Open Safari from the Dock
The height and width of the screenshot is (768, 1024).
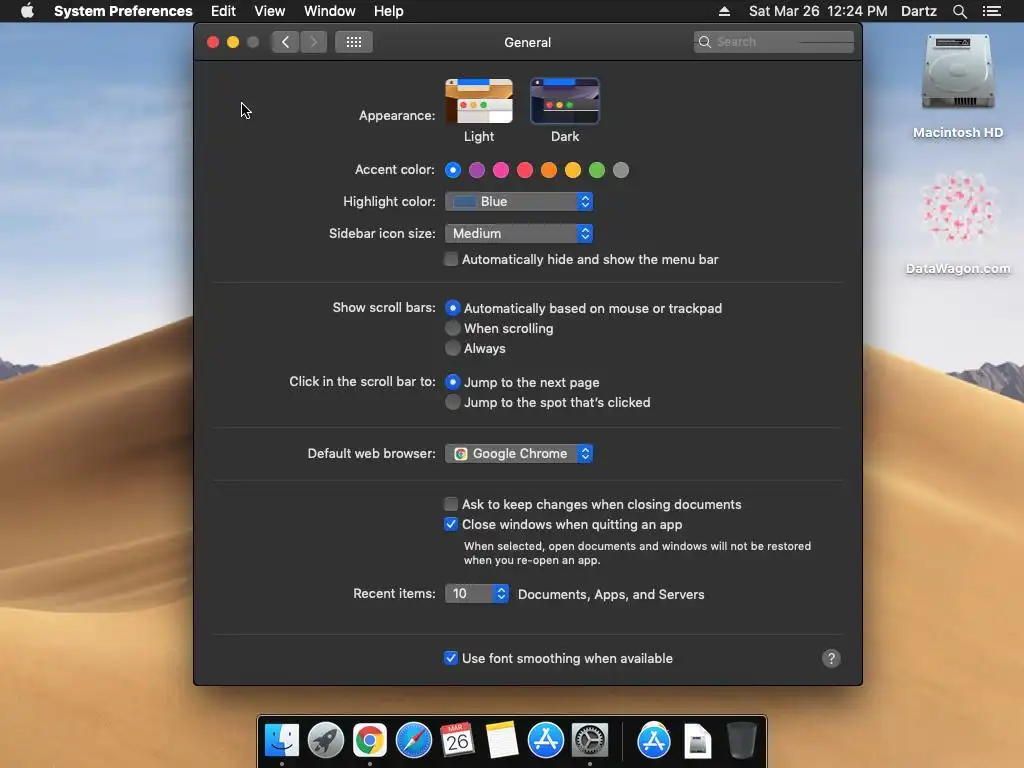[413, 741]
